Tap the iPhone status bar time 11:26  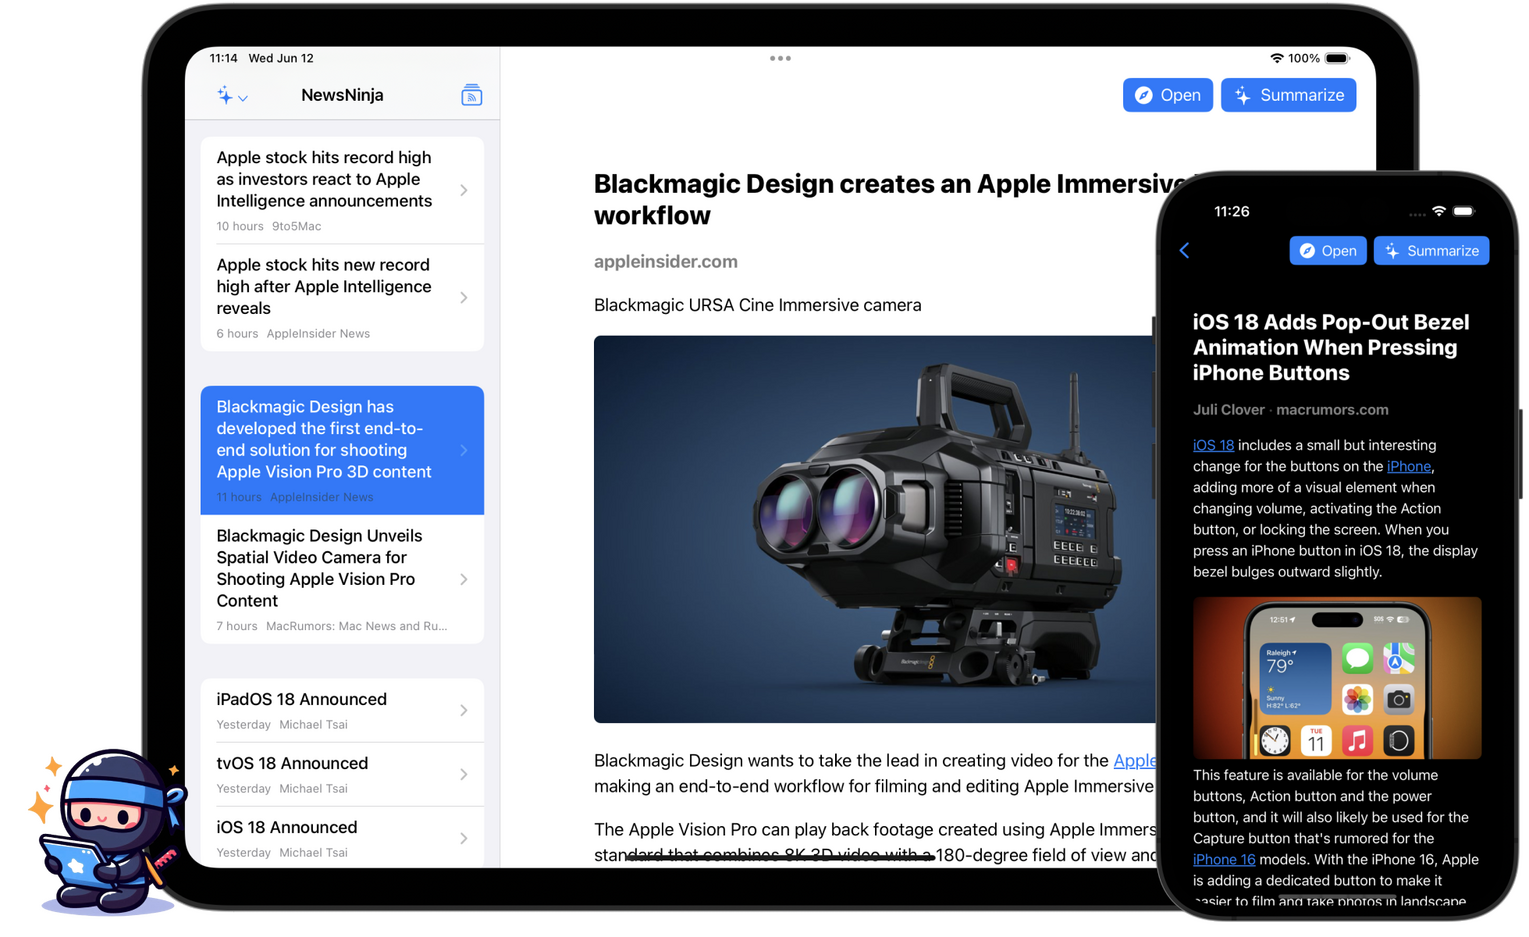coord(1231,211)
